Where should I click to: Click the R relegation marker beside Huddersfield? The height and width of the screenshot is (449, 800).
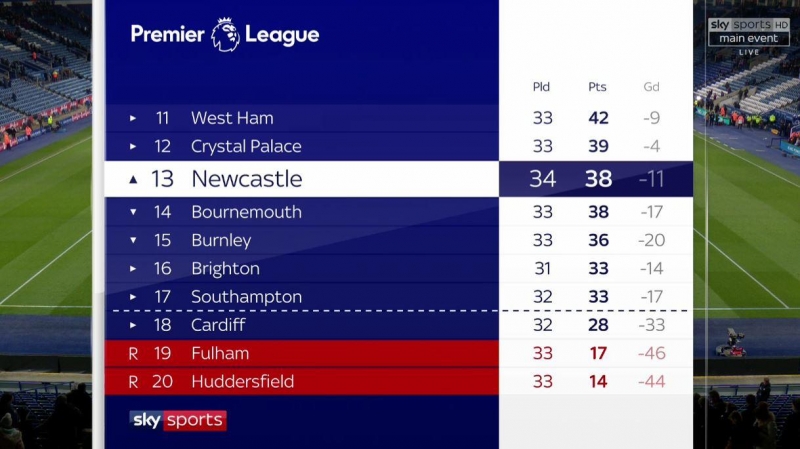coord(133,381)
